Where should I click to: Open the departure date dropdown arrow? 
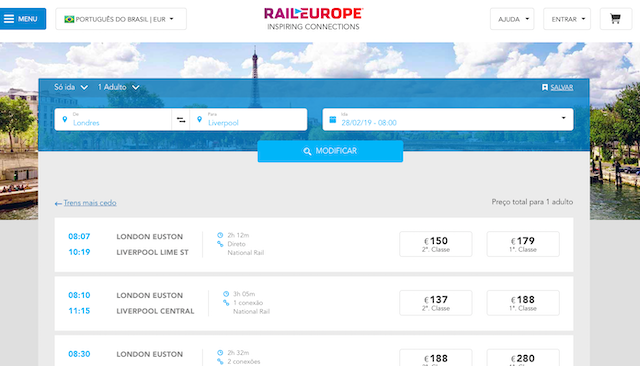point(563,118)
